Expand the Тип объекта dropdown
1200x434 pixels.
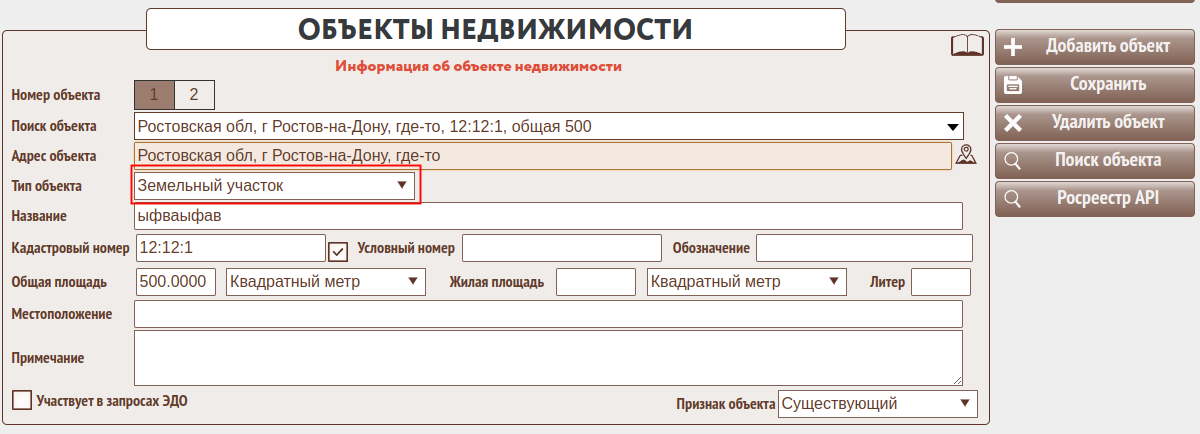coord(275,186)
